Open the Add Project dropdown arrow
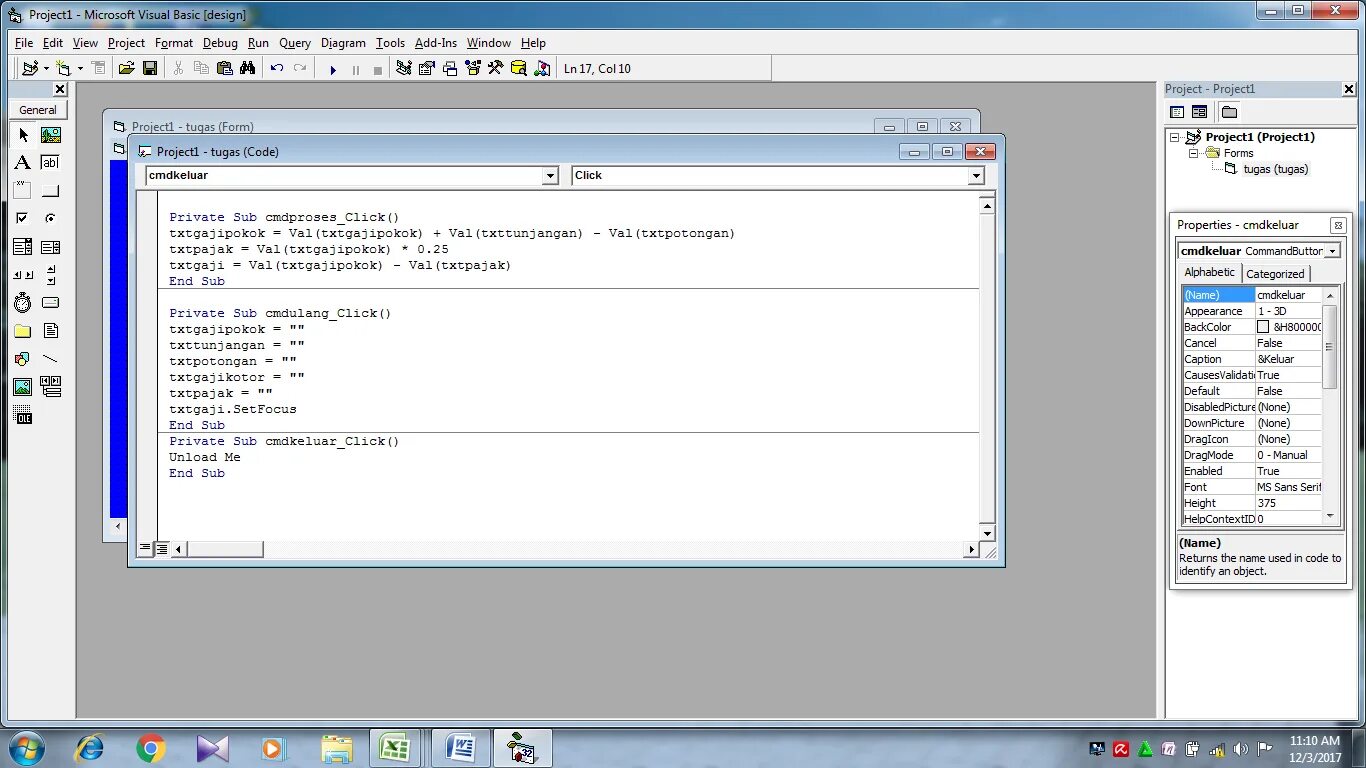The height and width of the screenshot is (768, 1366). pyautogui.click(x=46, y=69)
